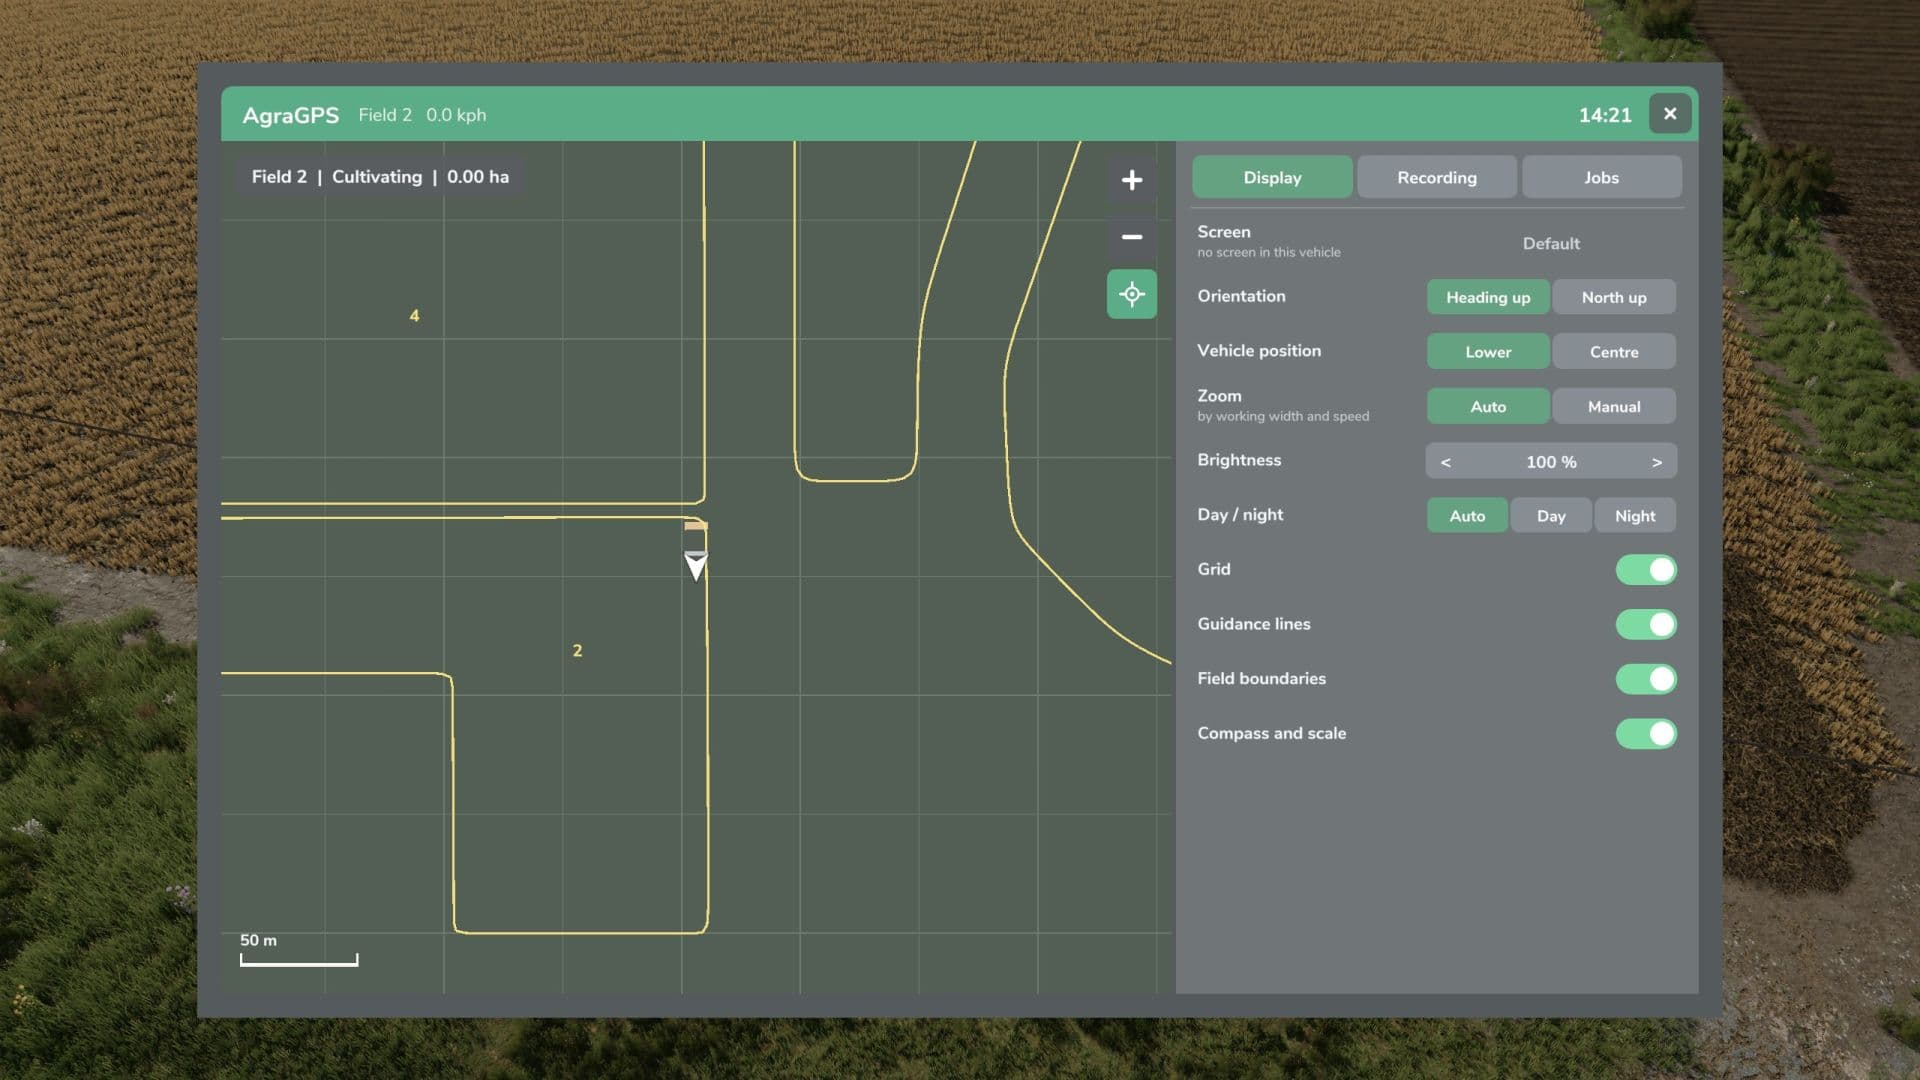The image size is (1920, 1080).
Task: Set Day / night to Auto
Action: (x=1467, y=516)
